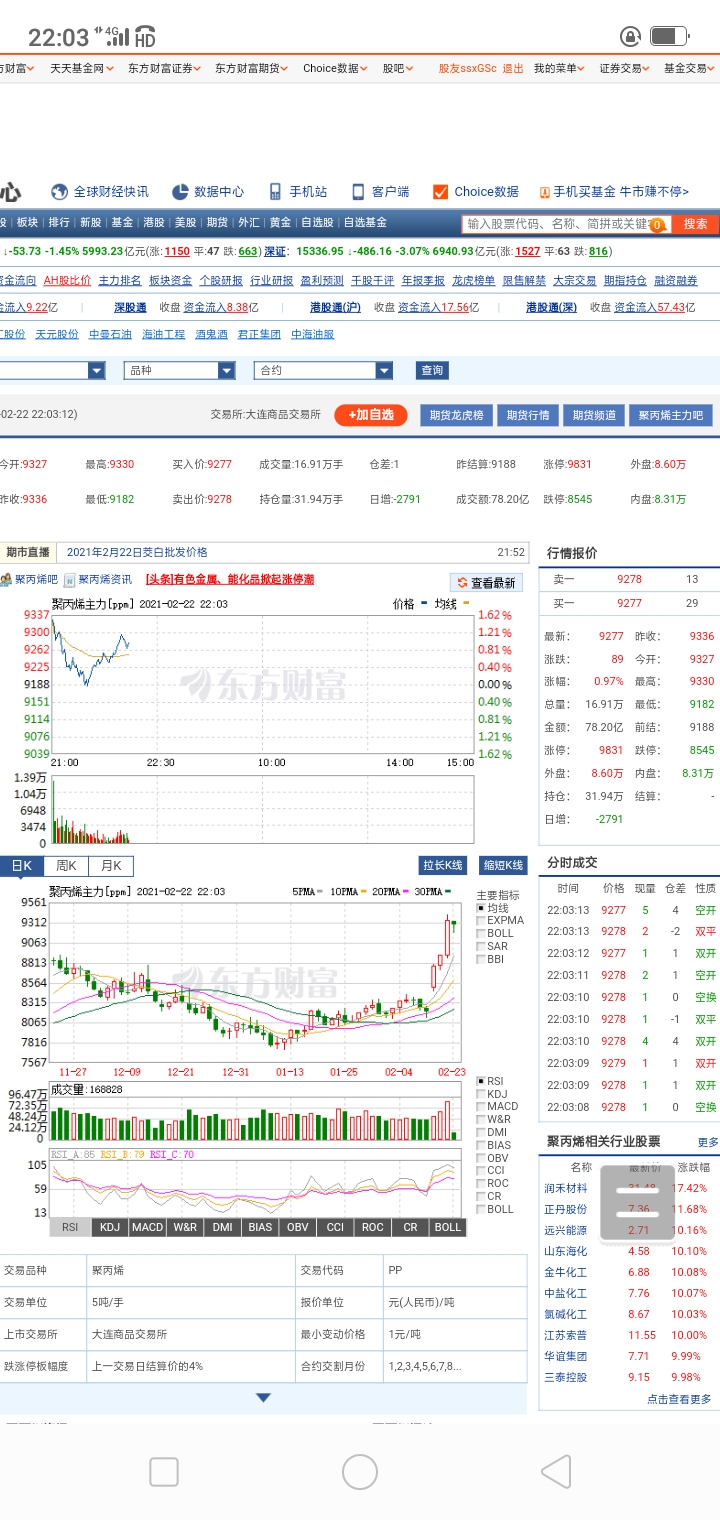
Task: Tap the Android home navigation button
Action: click(x=360, y=1472)
